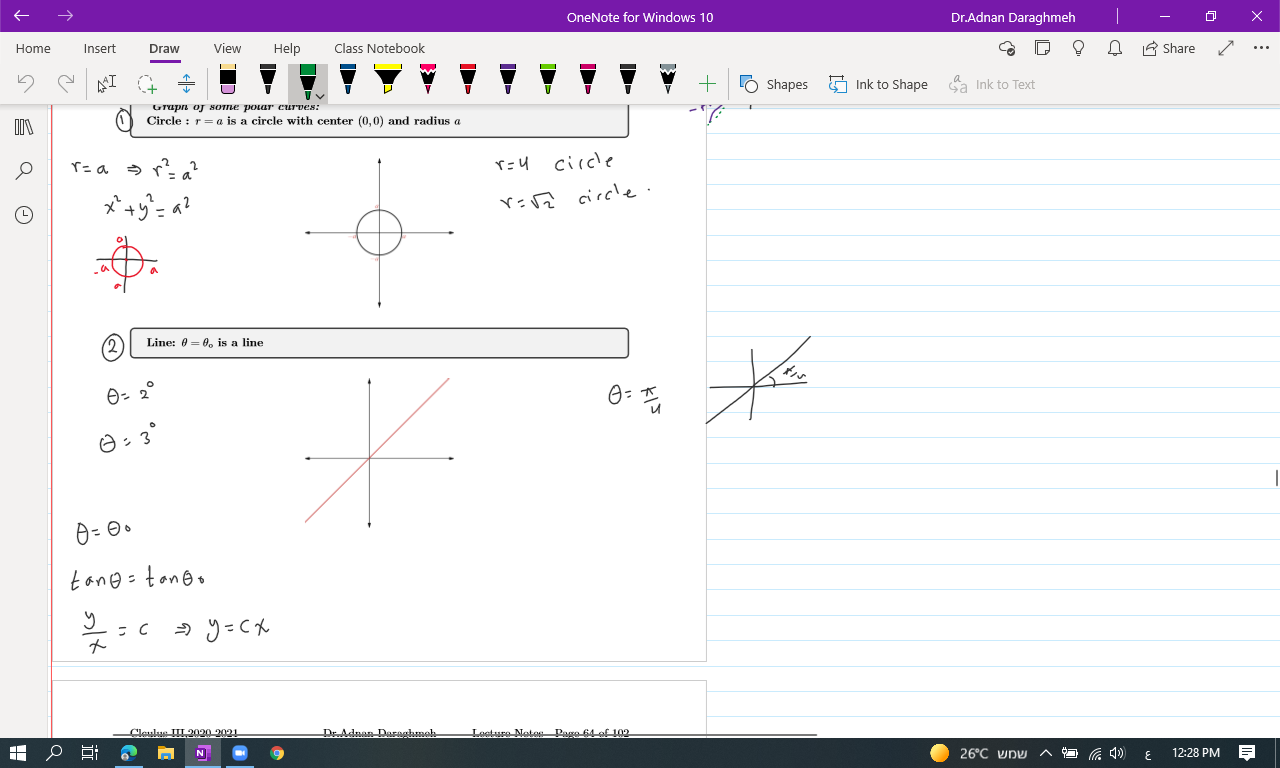
Task: Open volume control in system tray
Action: (1117, 753)
